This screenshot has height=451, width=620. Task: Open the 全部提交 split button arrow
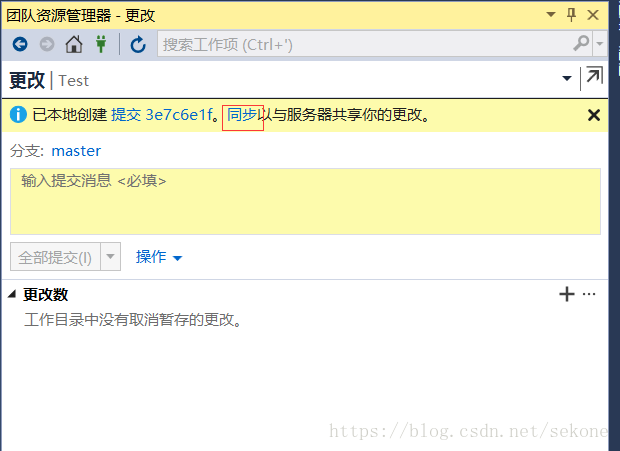point(111,257)
